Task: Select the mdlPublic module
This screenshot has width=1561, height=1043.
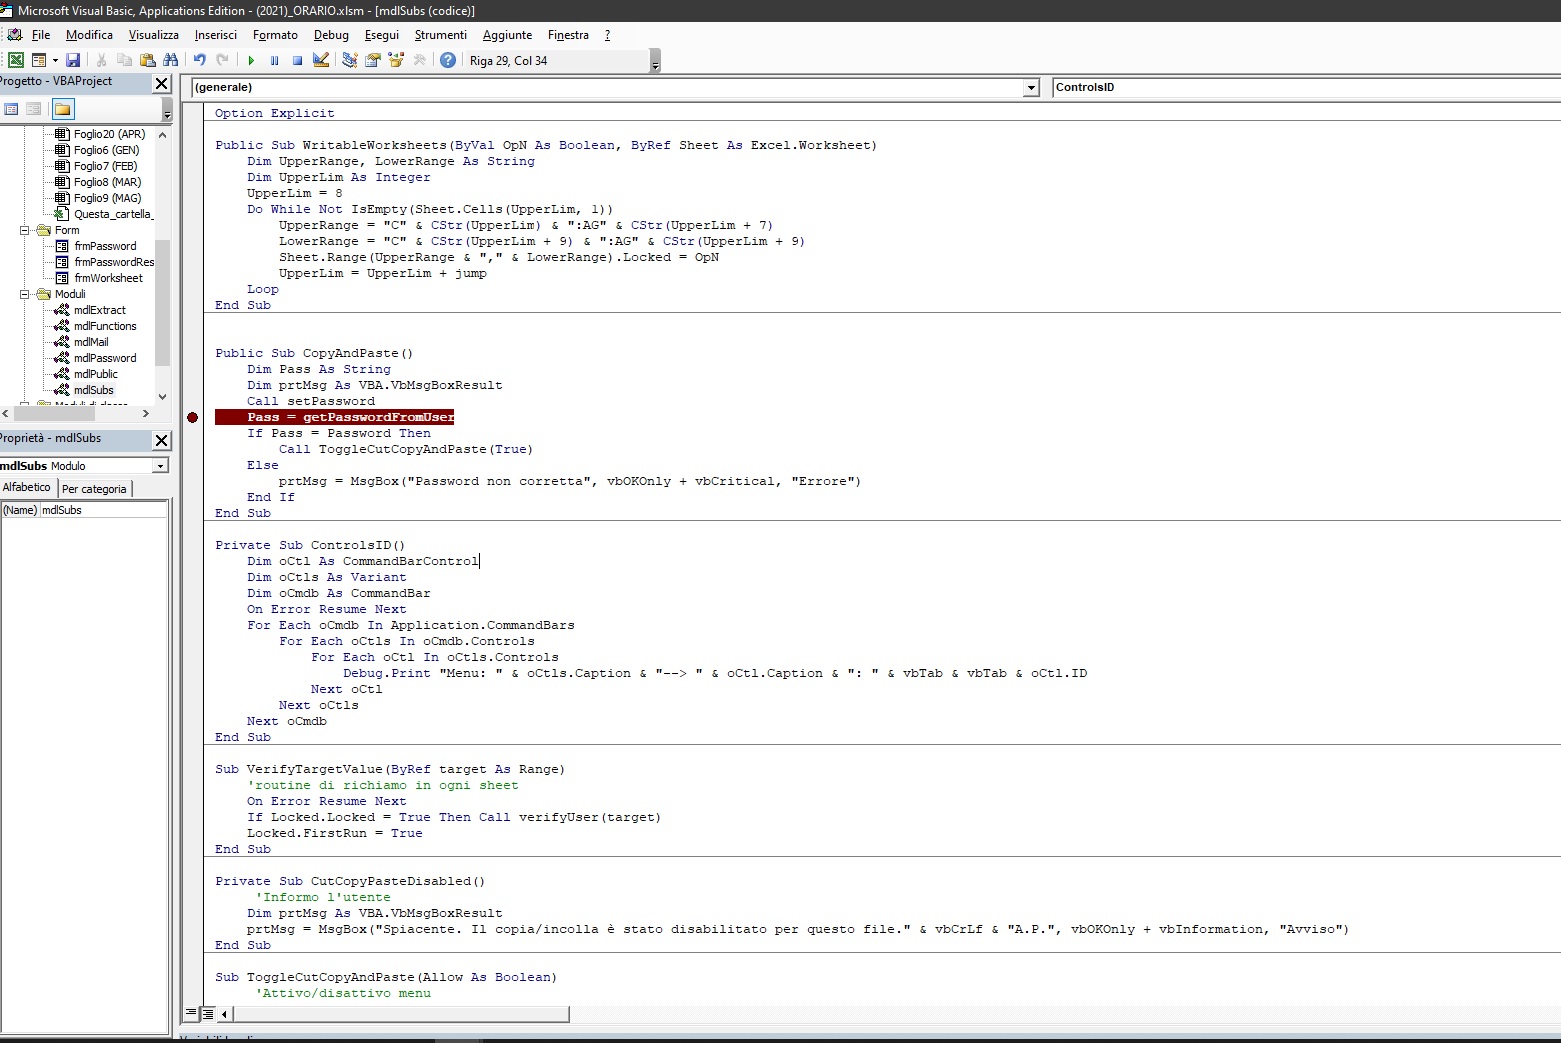Action: (95, 374)
